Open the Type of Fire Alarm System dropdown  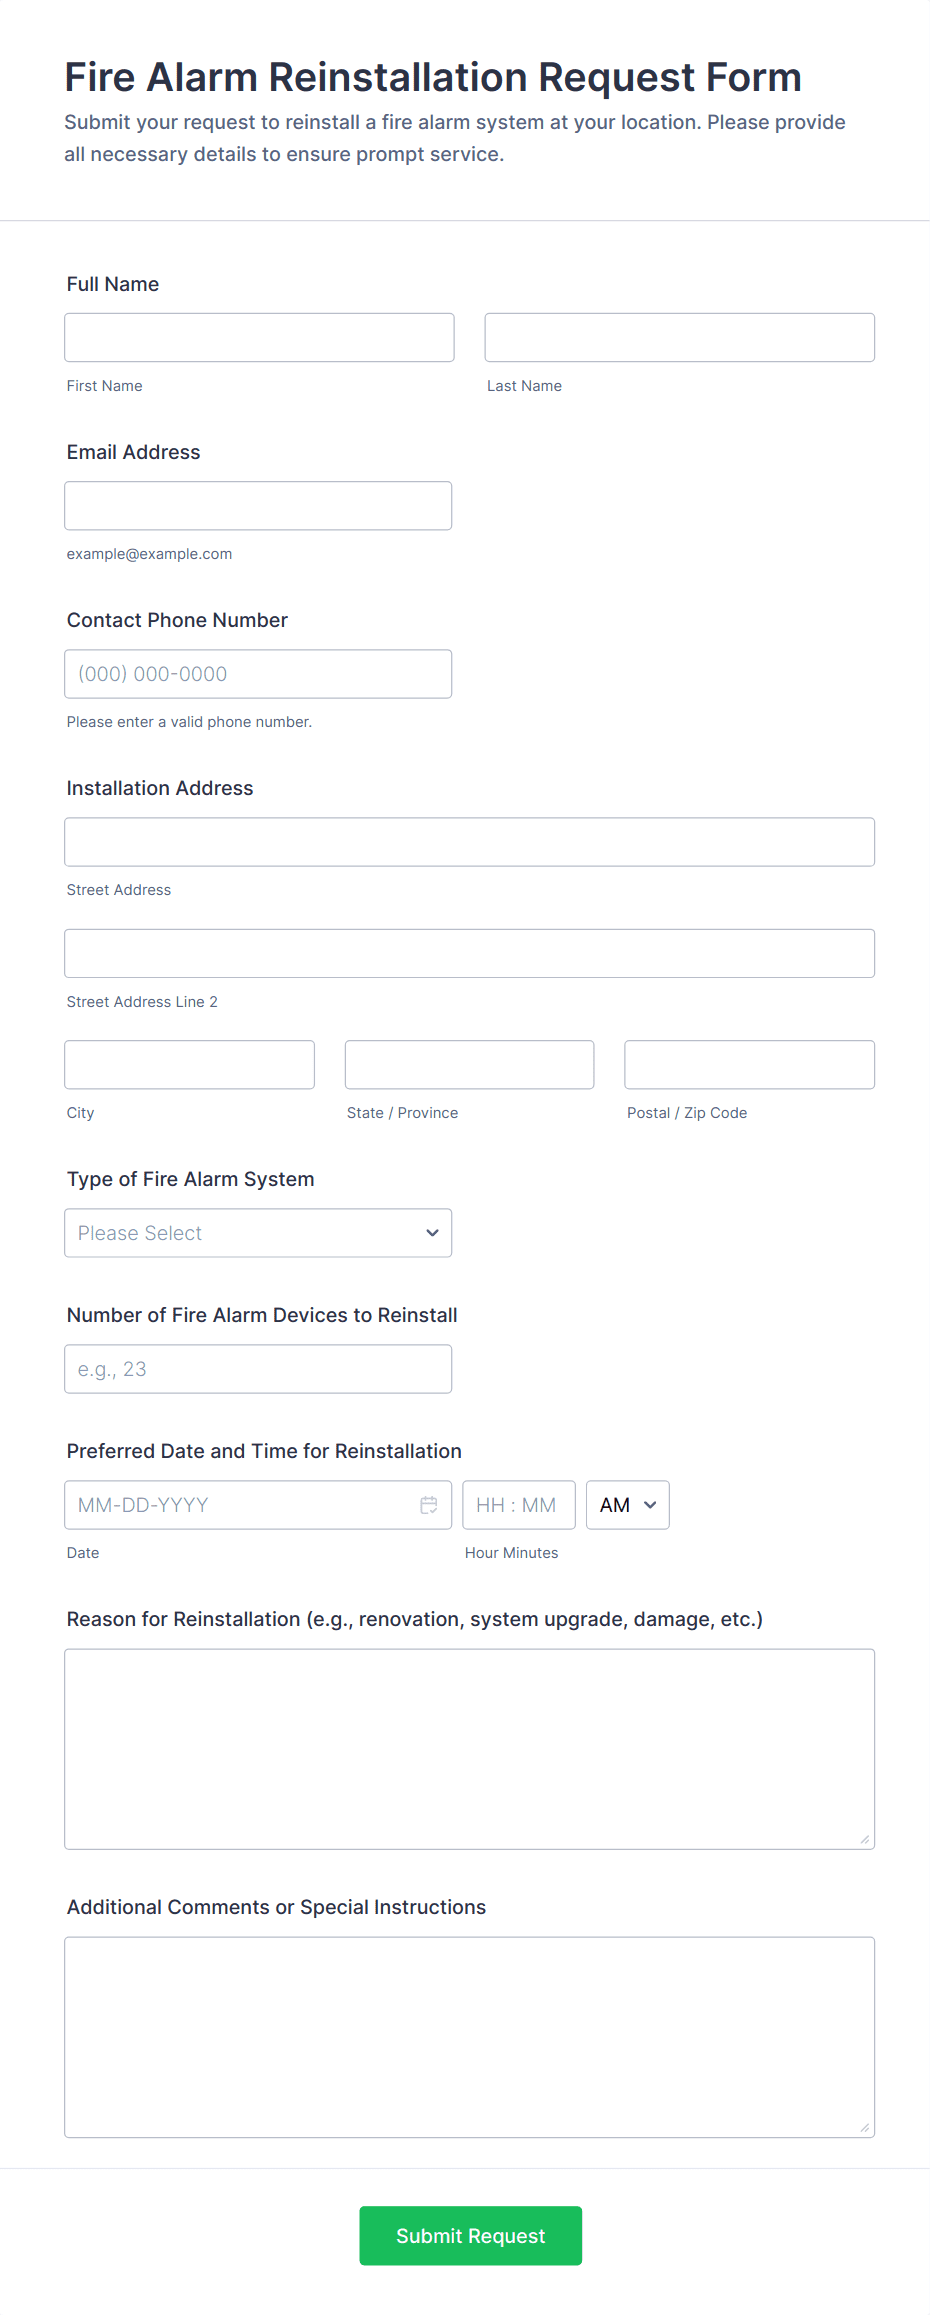[258, 1233]
